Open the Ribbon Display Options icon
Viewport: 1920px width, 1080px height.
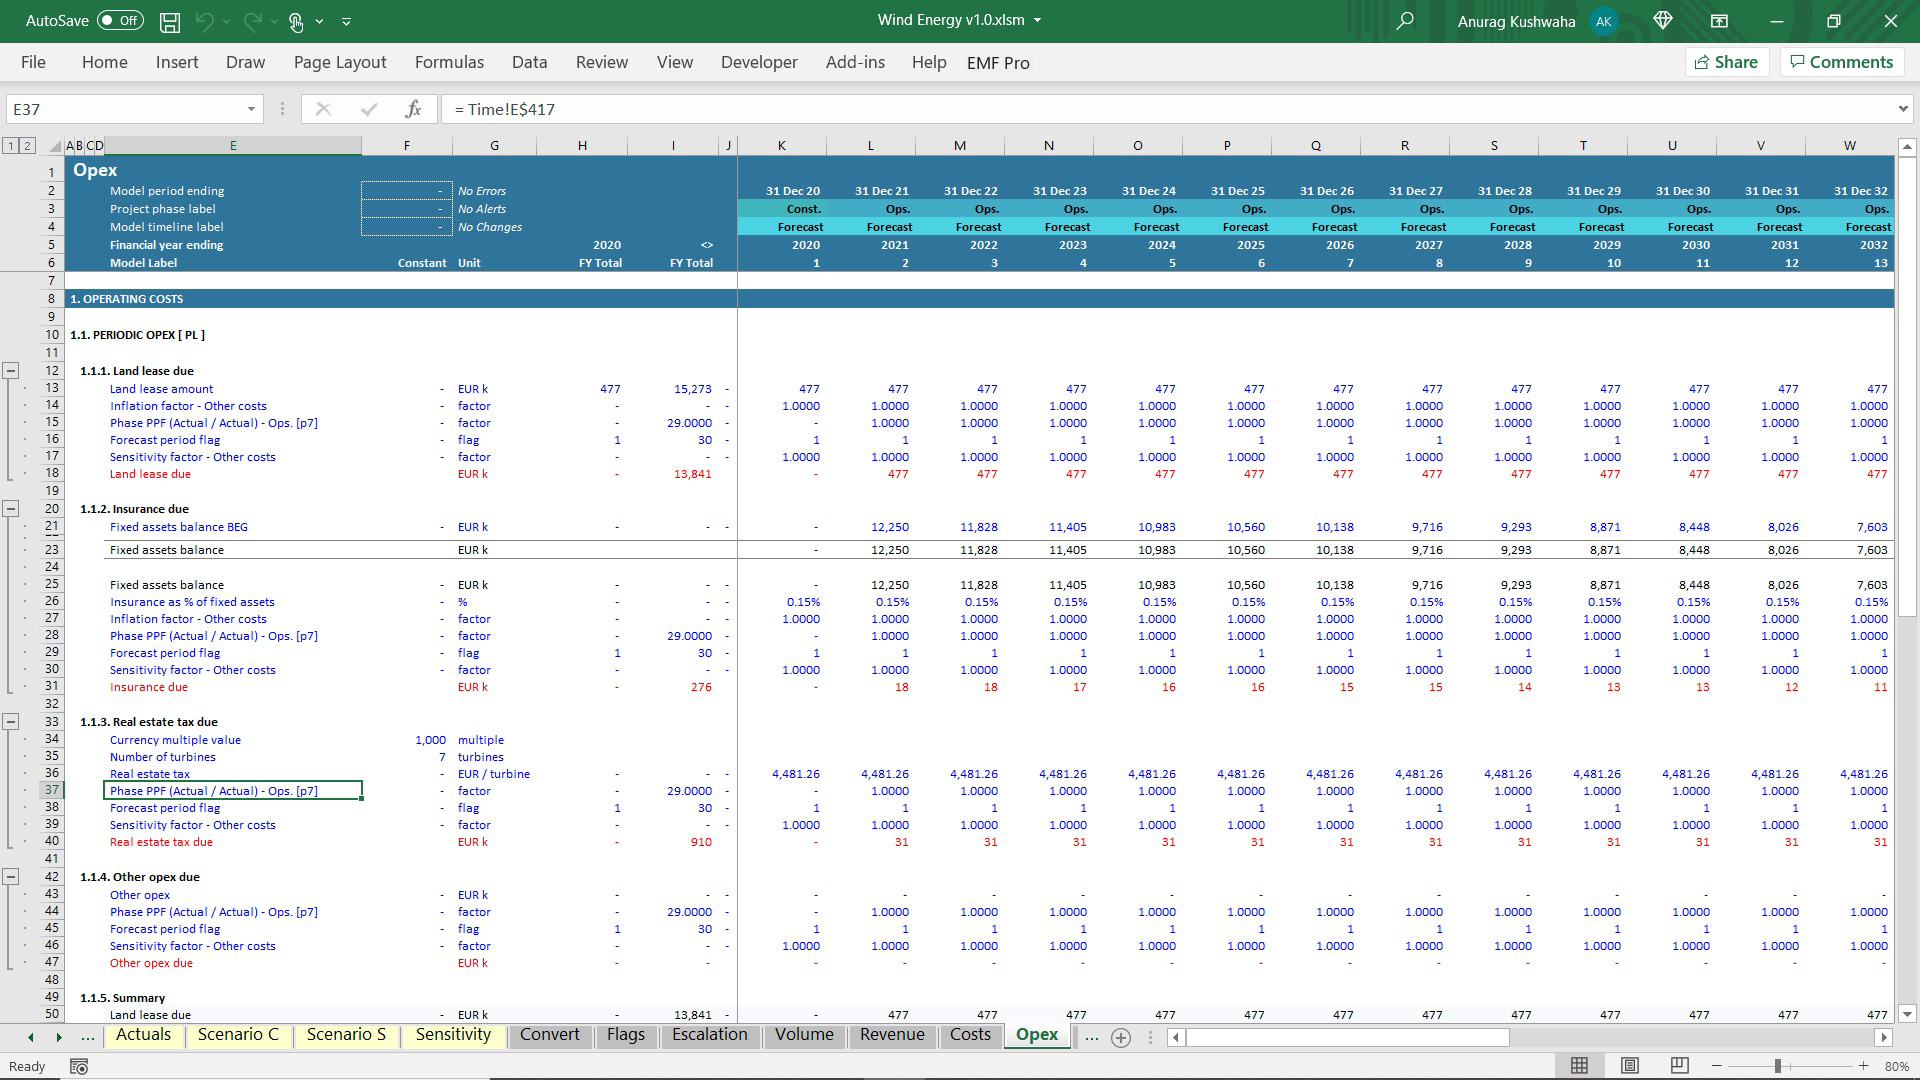tap(1719, 21)
